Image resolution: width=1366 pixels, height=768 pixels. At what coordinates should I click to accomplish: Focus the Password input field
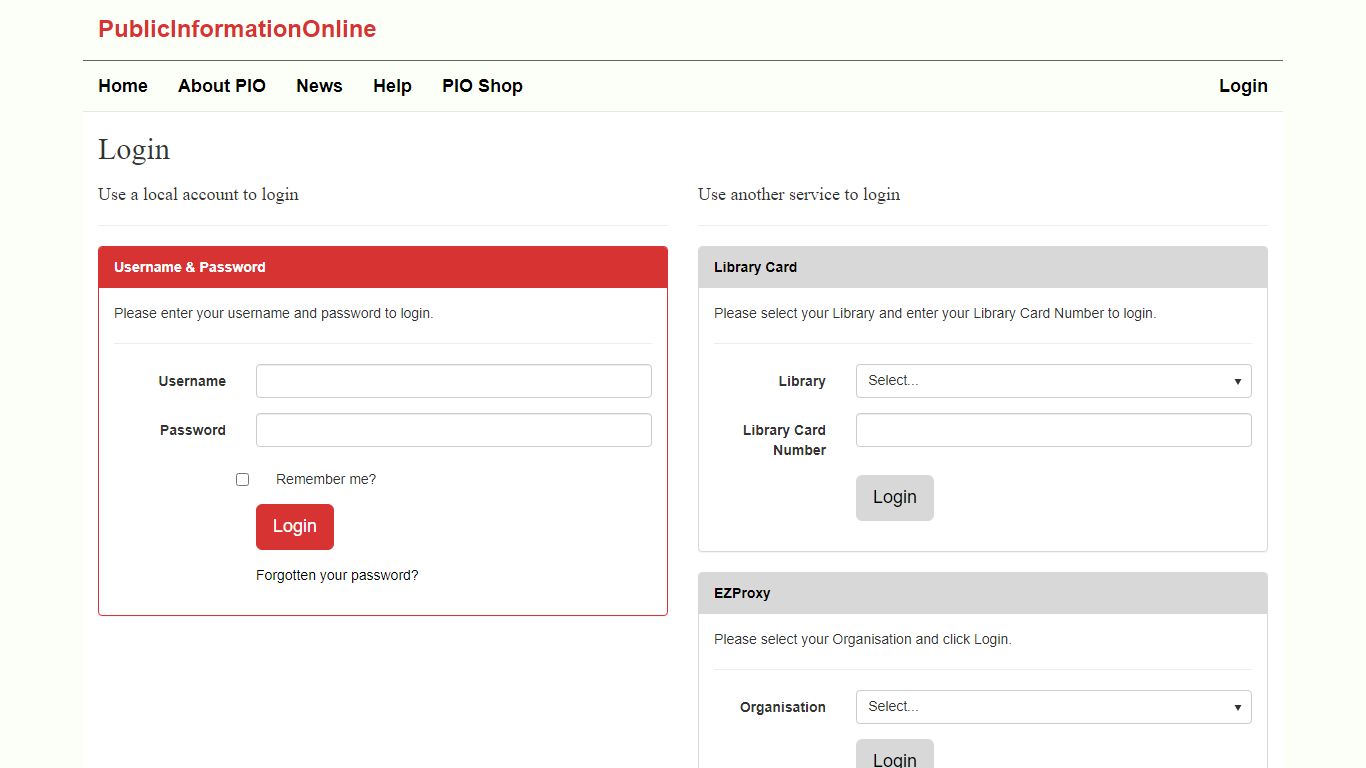(x=454, y=430)
